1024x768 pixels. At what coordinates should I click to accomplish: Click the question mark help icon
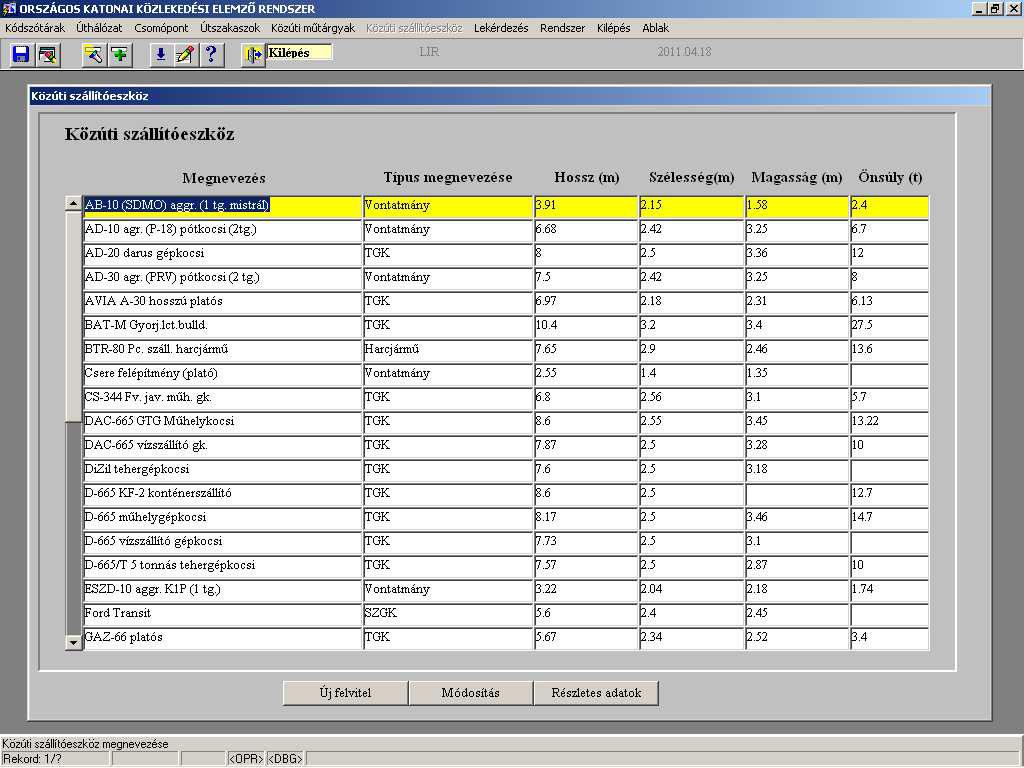pos(211,54)
